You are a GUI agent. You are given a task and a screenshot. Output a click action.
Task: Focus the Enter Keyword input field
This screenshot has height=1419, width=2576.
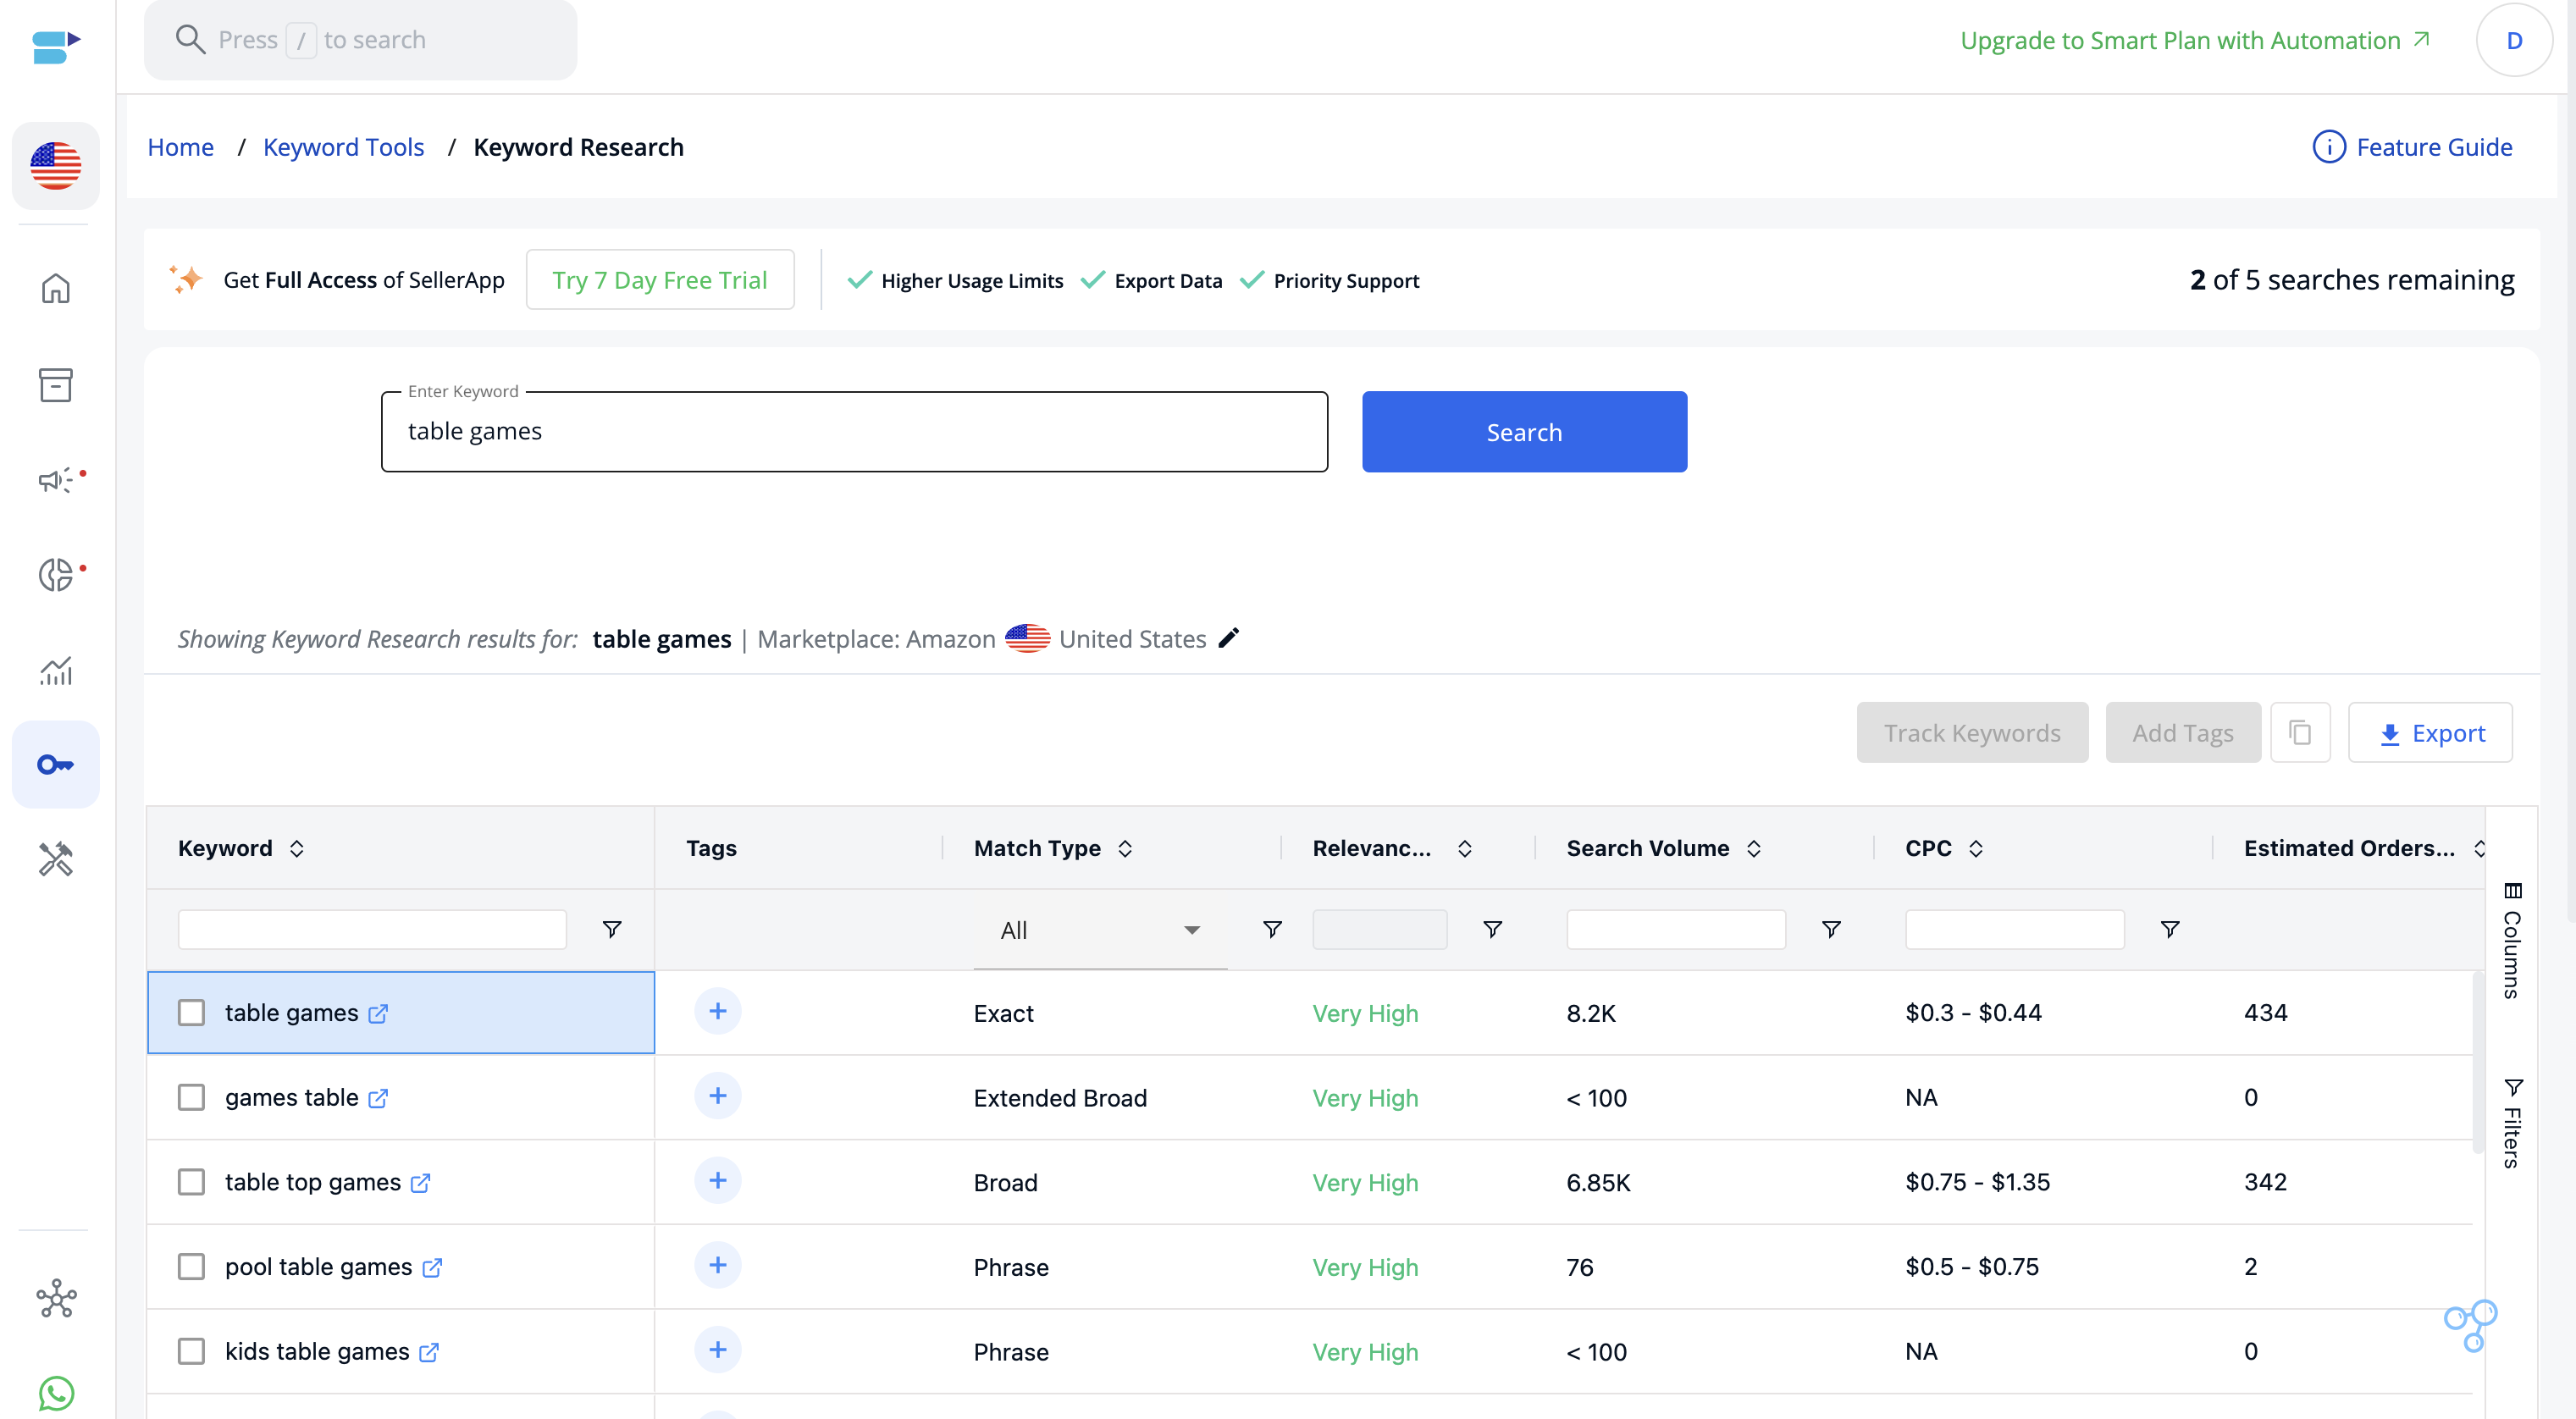854,432
